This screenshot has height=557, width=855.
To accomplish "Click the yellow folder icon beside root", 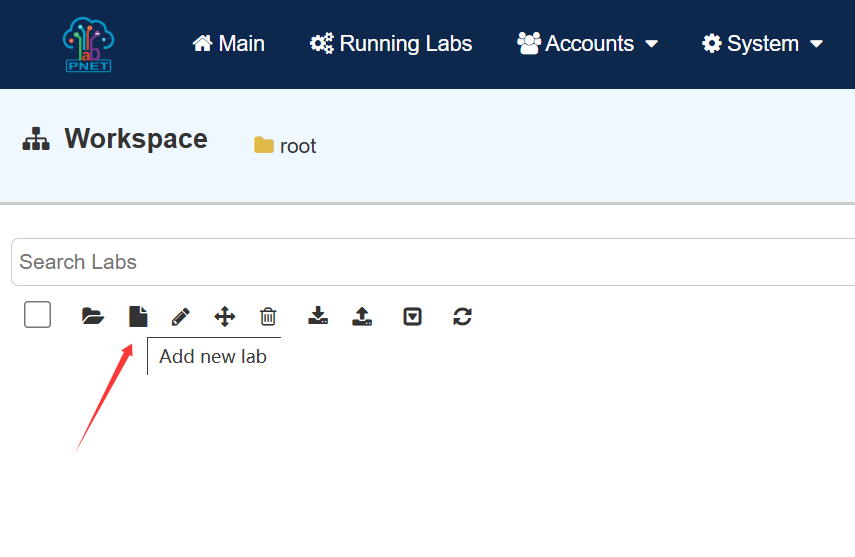I will point(264,146).
